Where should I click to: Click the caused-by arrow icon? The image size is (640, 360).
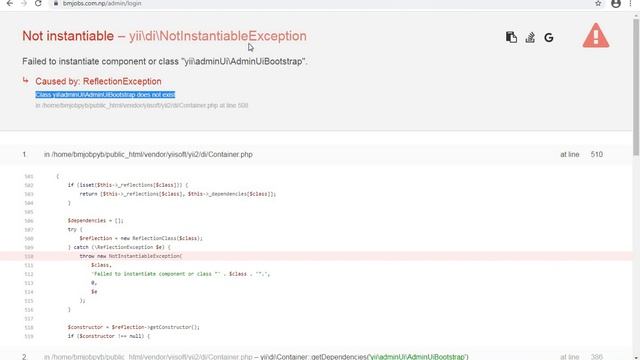click(26, 80)
